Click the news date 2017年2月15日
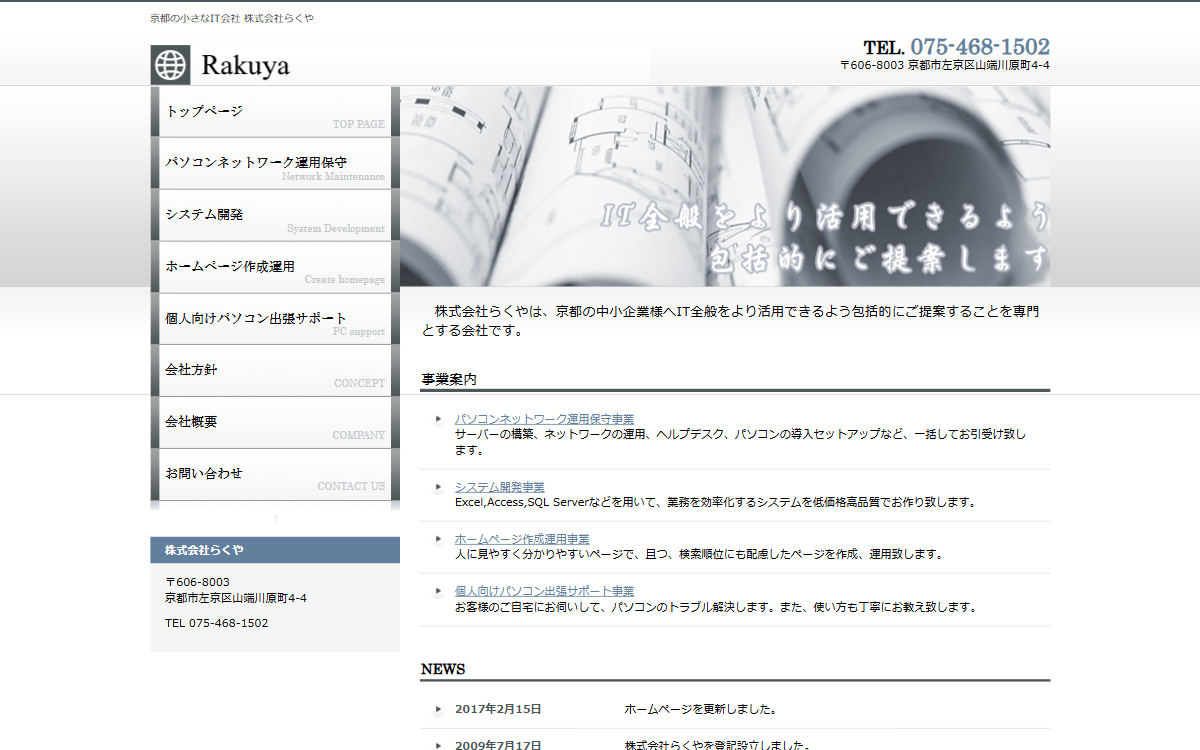Image resolution: width=1200 pixels, height=750 pixels. 498,709
